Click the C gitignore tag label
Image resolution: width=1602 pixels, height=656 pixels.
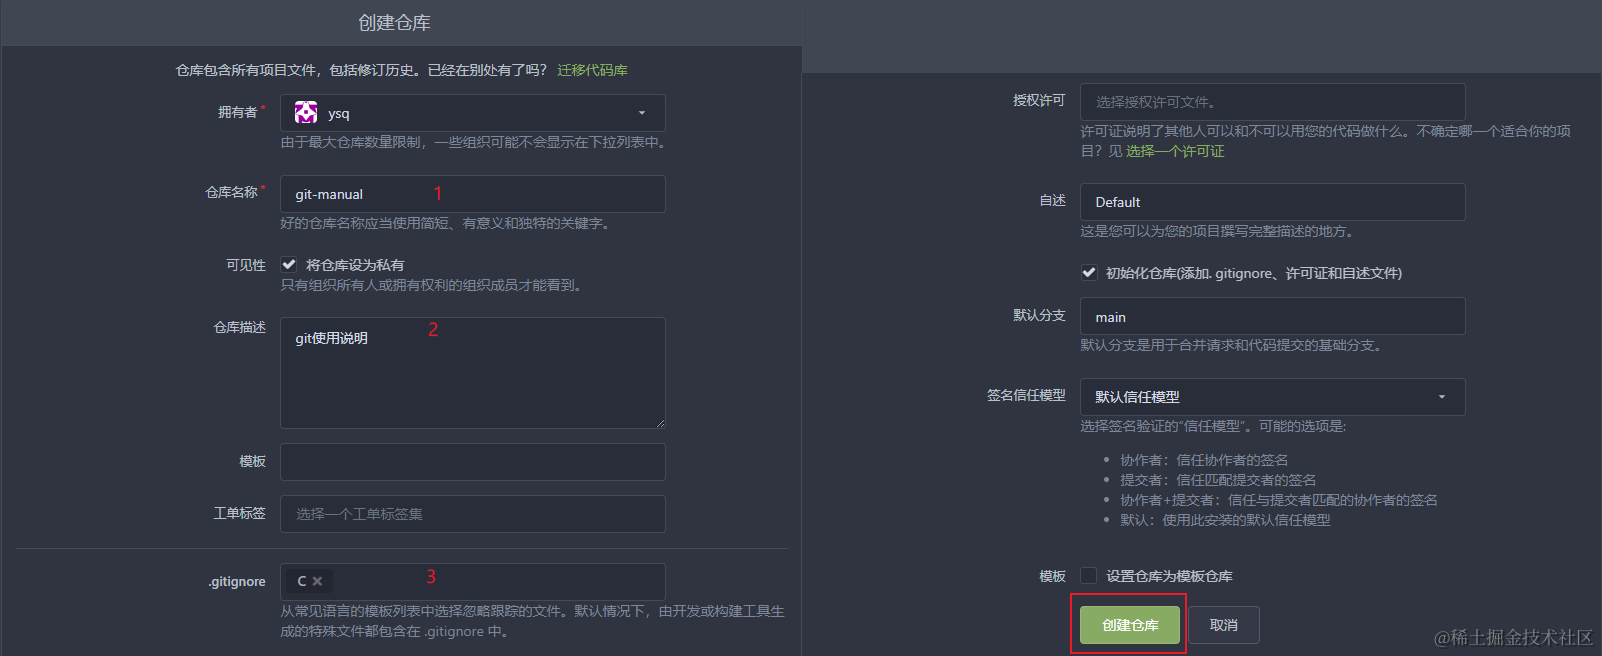302,581
